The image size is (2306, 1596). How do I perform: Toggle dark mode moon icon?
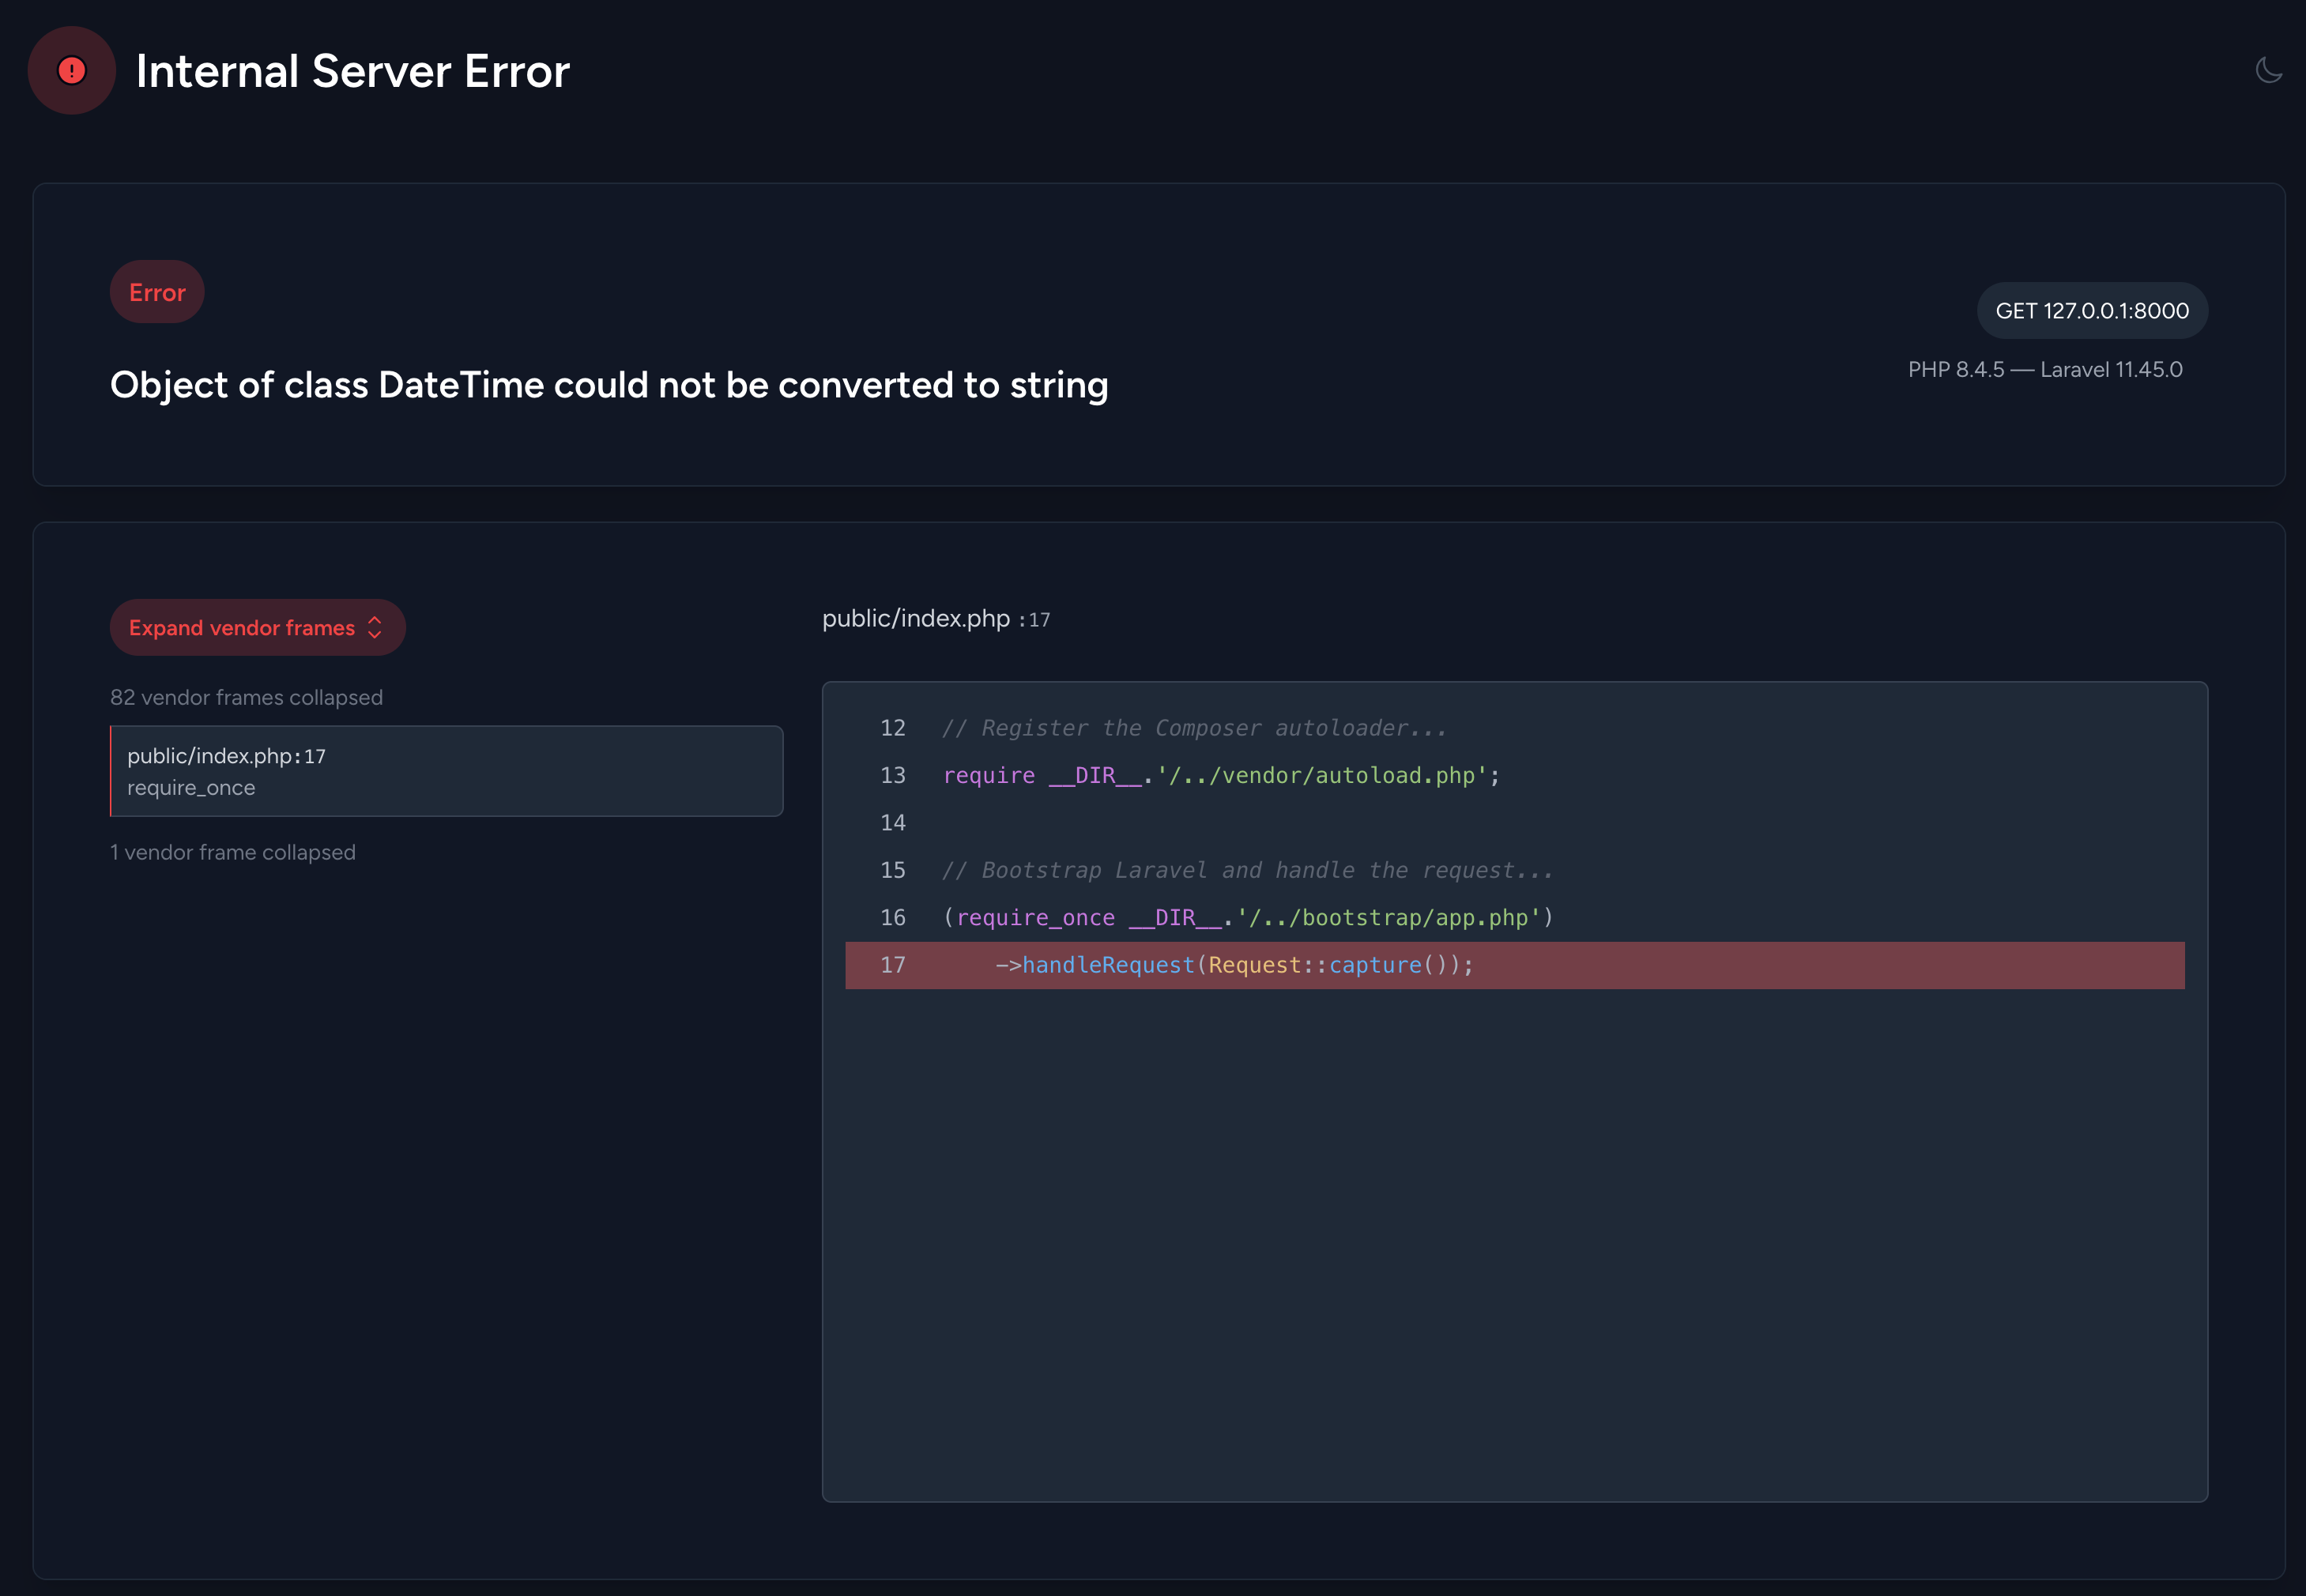[x=2268, y=70]
